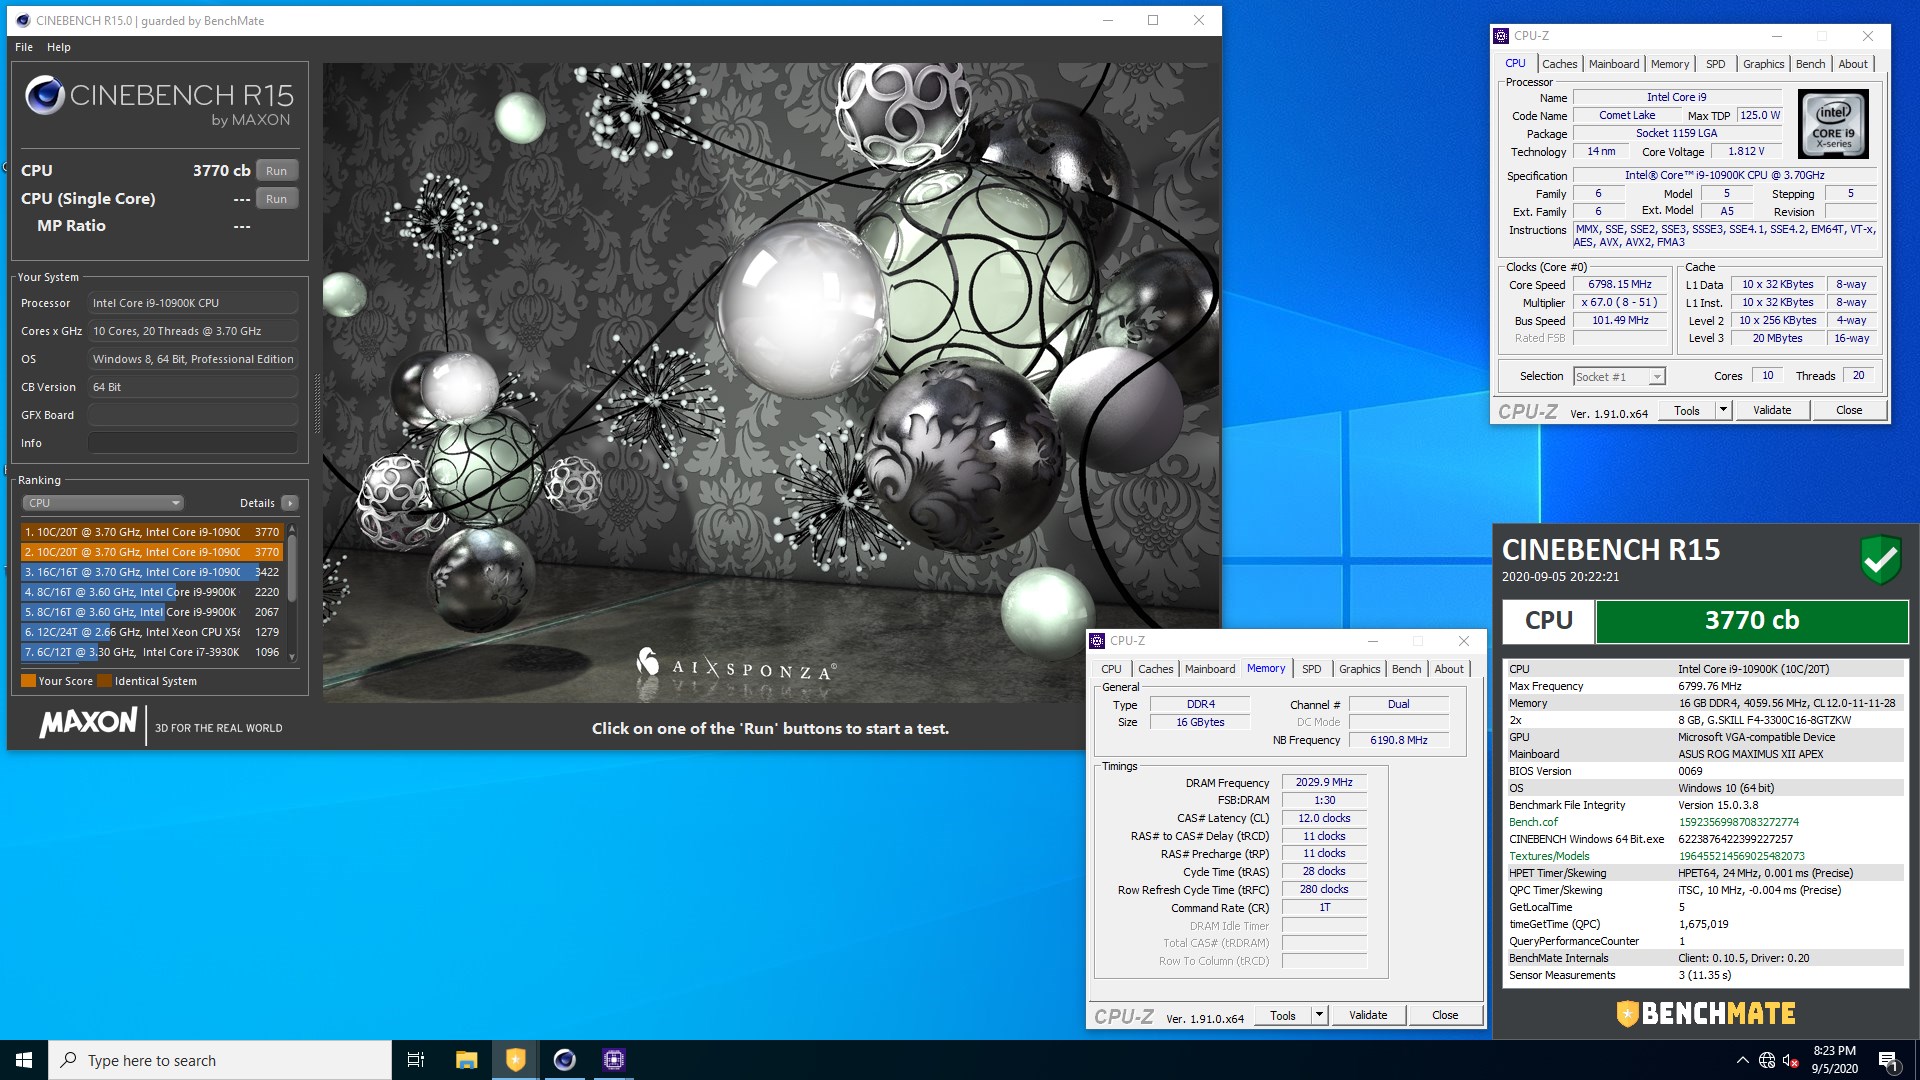The image size is (1920, 1080).
Task: Click the Core Speed 6798.15 MHz value
Action: click(1620, 285)
